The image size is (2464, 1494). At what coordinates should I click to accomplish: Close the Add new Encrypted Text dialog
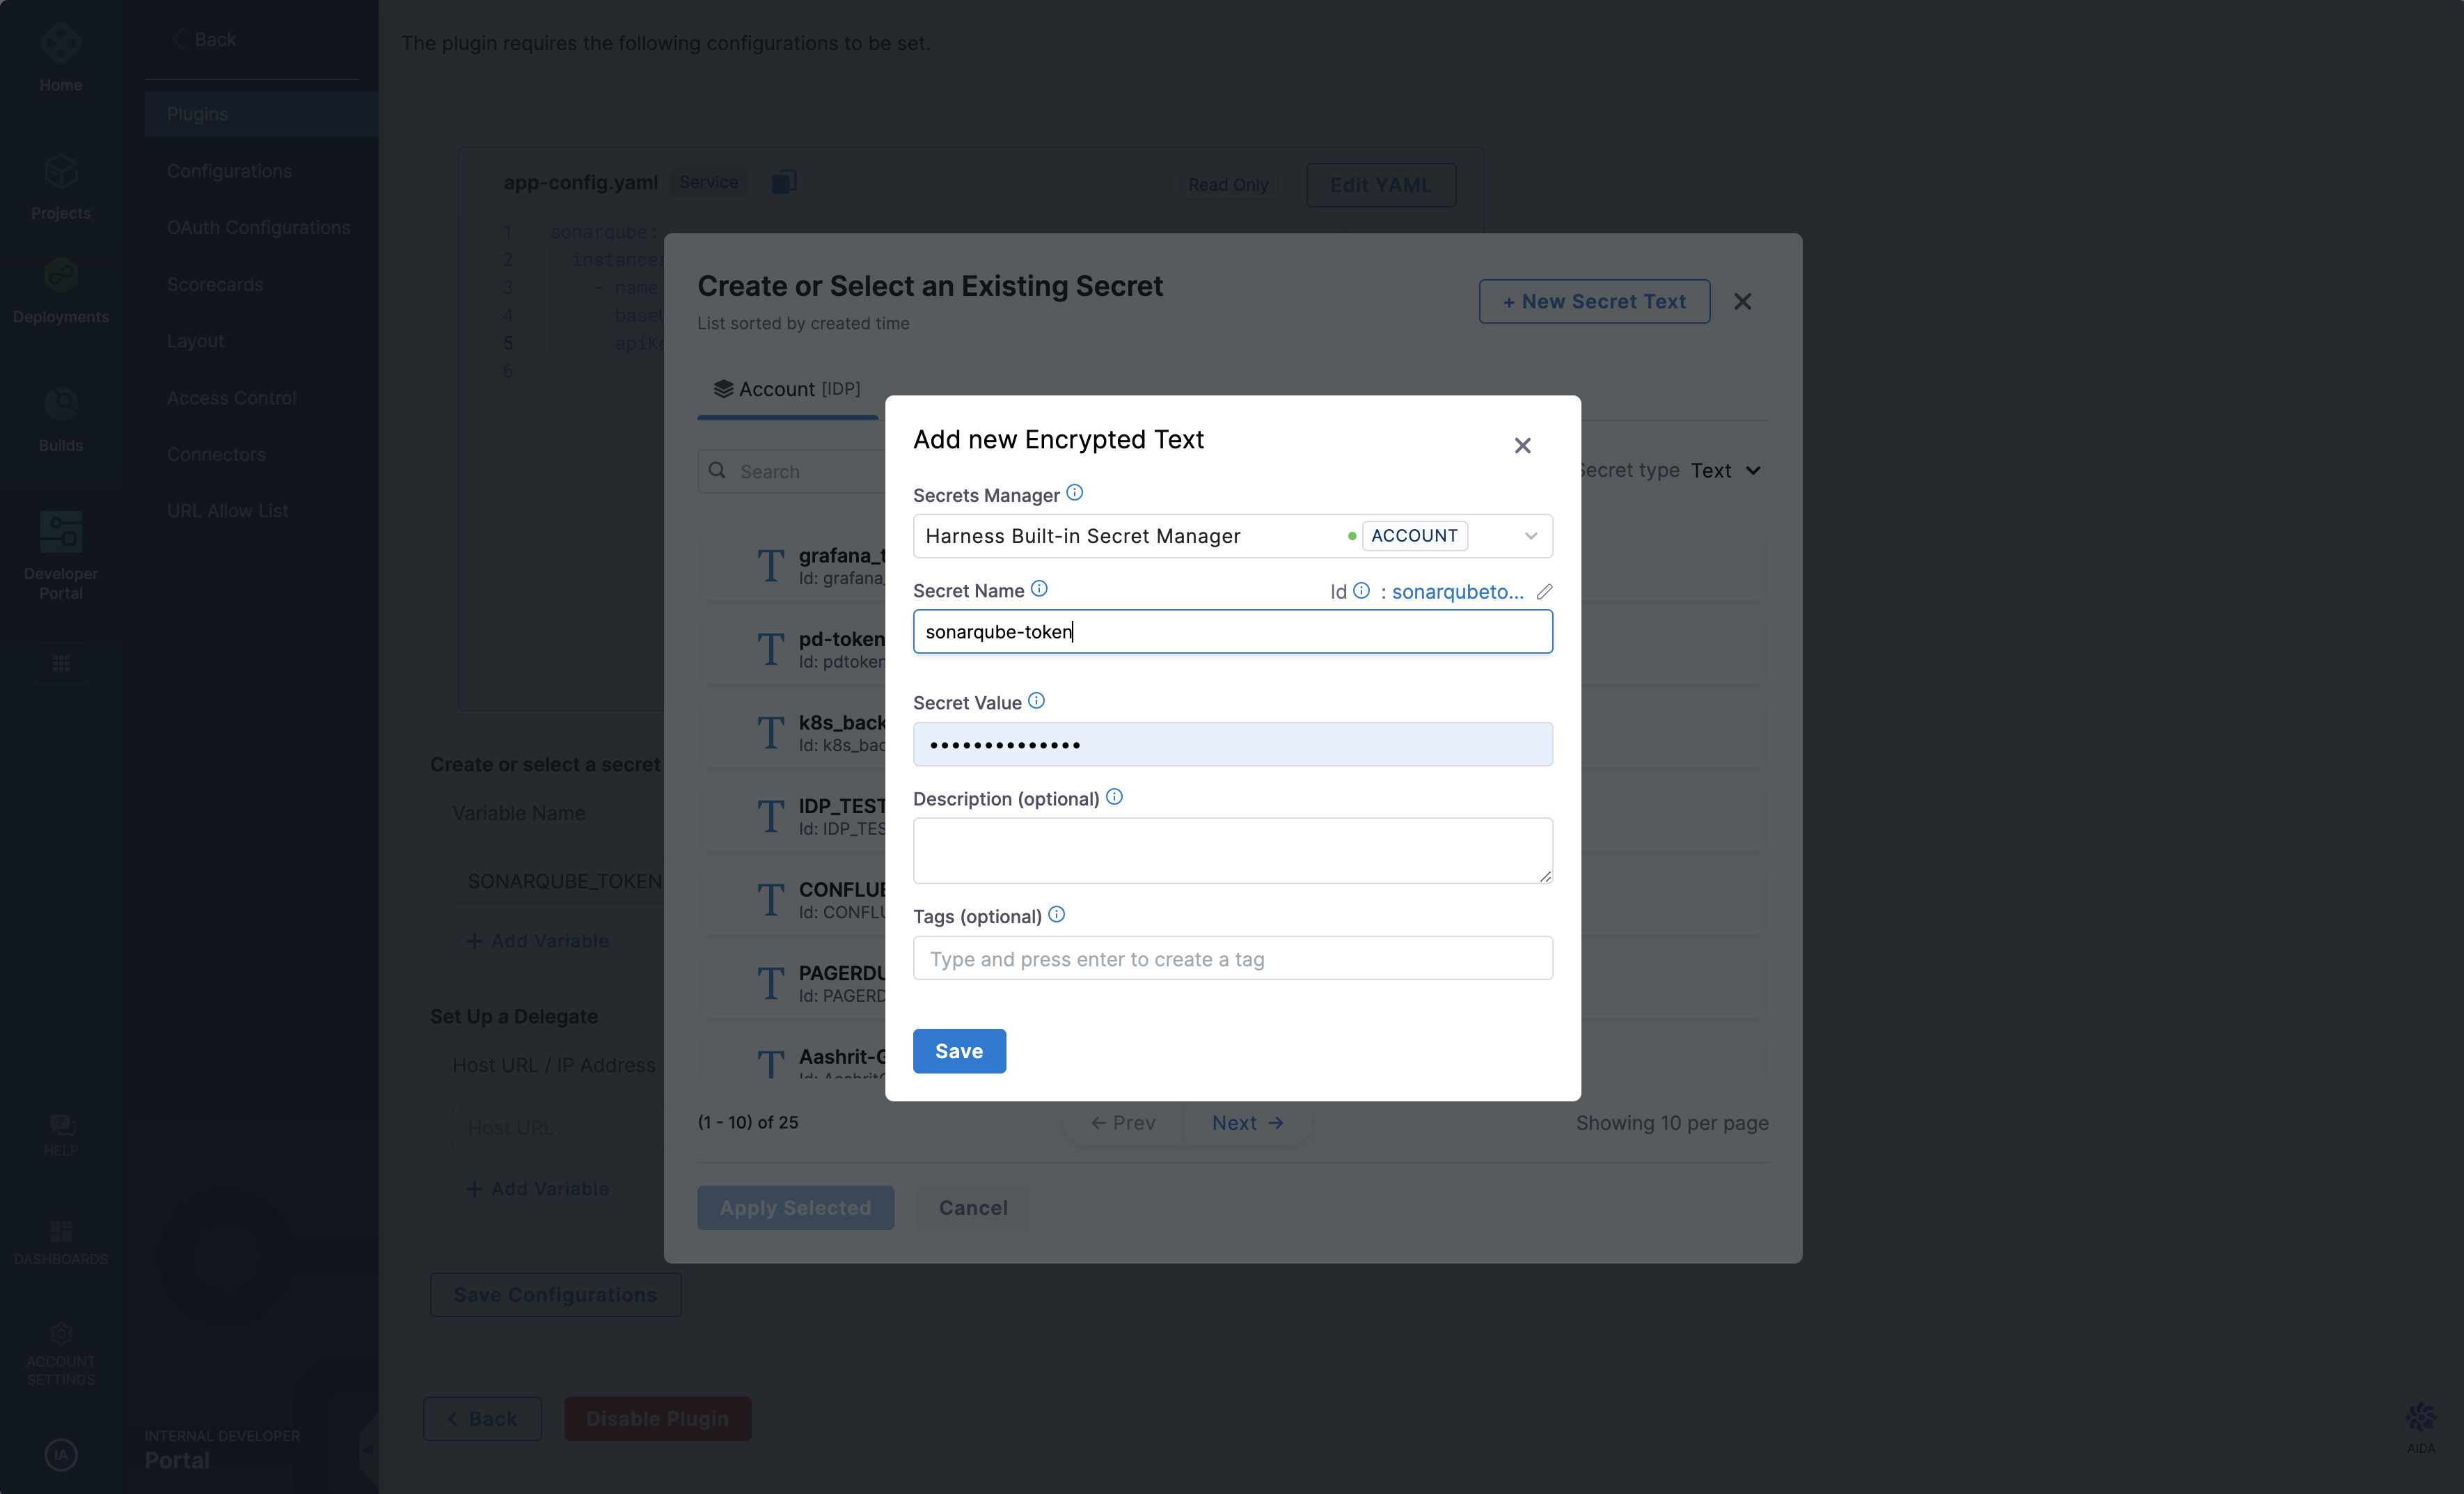[1522, 445]
